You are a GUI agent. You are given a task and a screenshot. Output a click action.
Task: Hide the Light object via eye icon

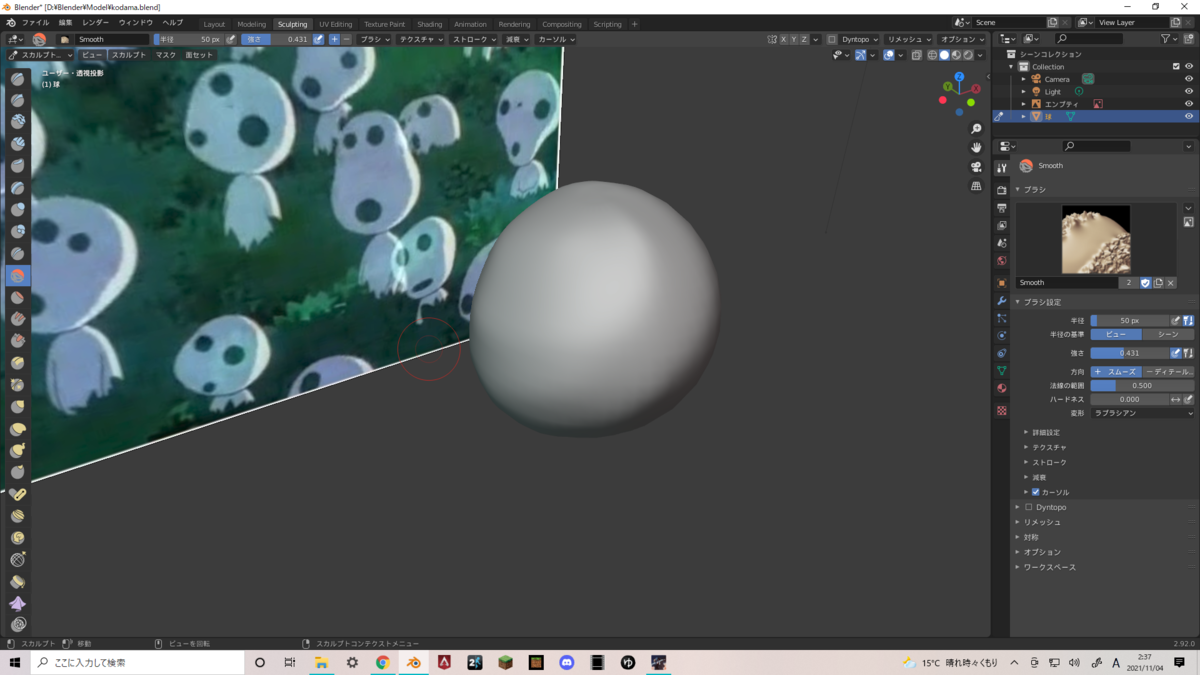coord(1189,91)
